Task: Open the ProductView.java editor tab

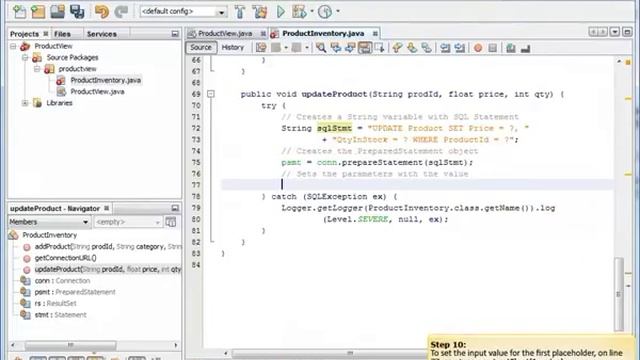Action: coord(225,33)
